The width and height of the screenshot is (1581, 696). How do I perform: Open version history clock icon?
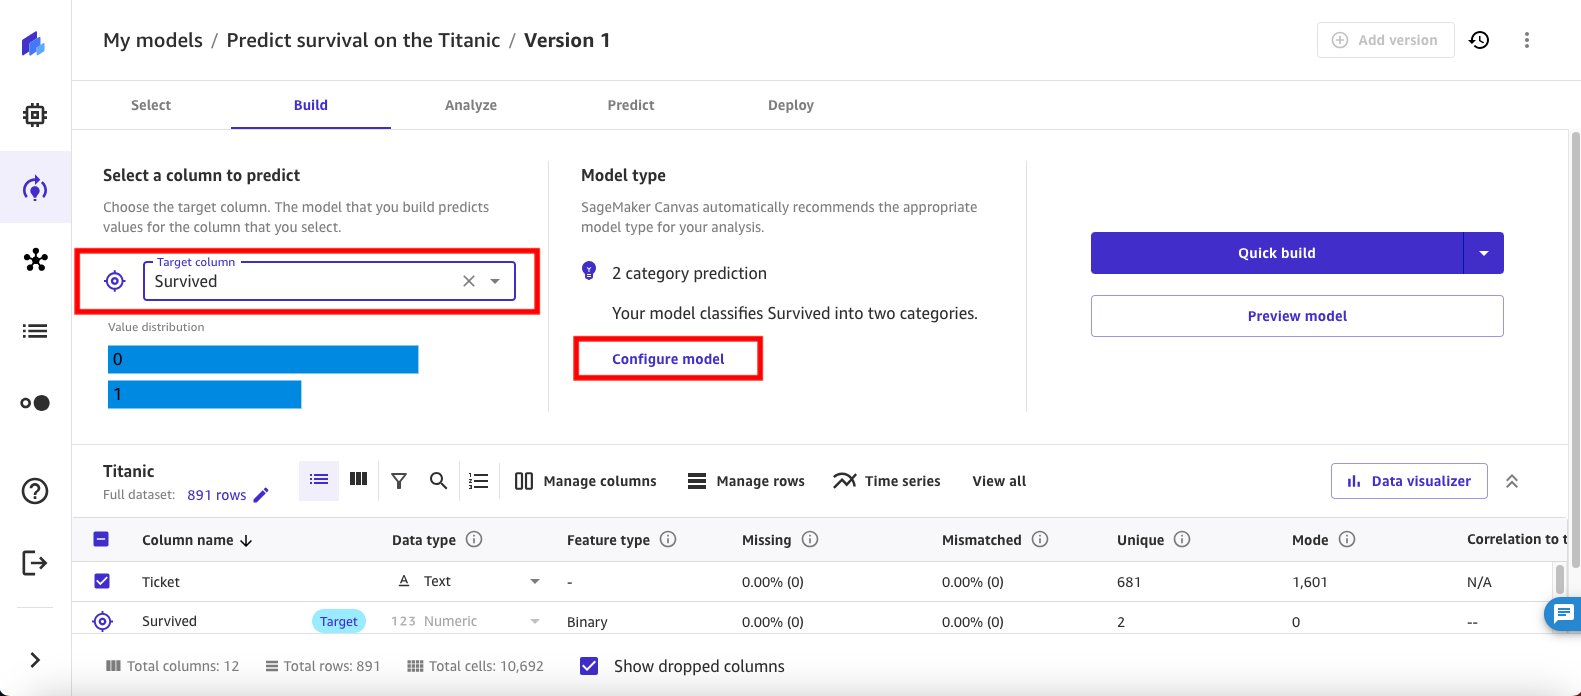coord(1479,40)
